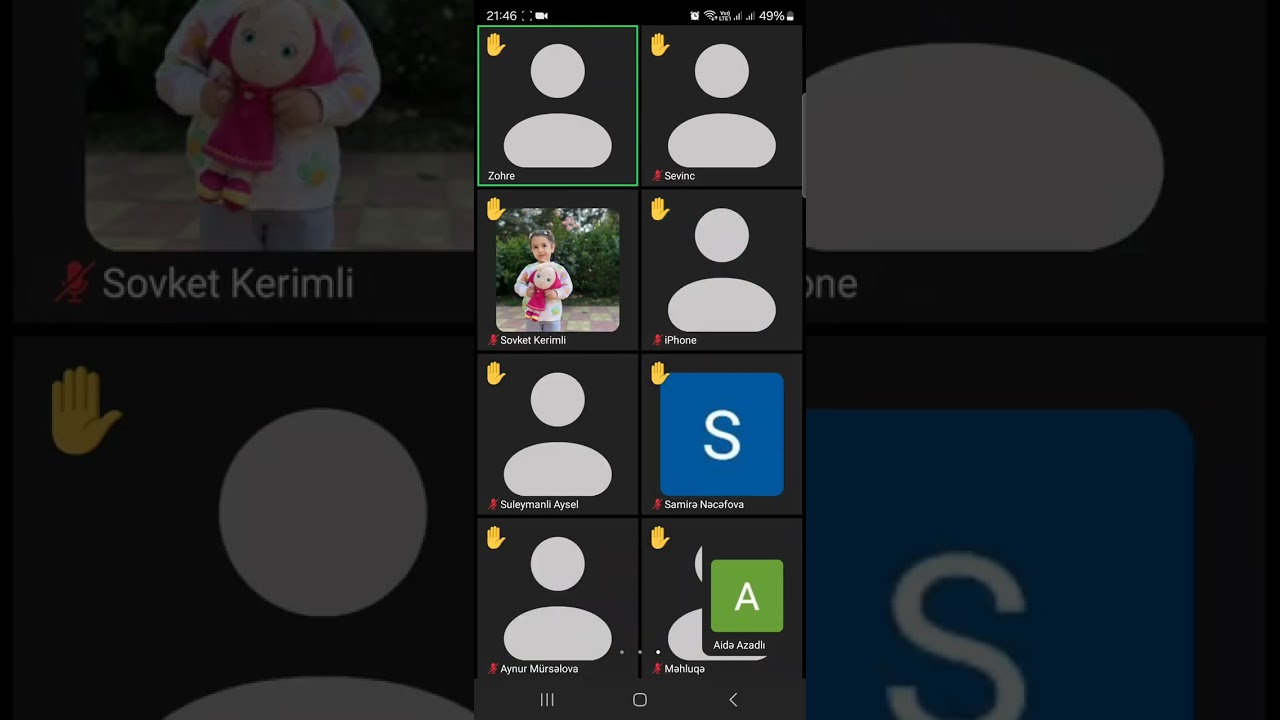Tap the Android recent apps button

point(547,700)
